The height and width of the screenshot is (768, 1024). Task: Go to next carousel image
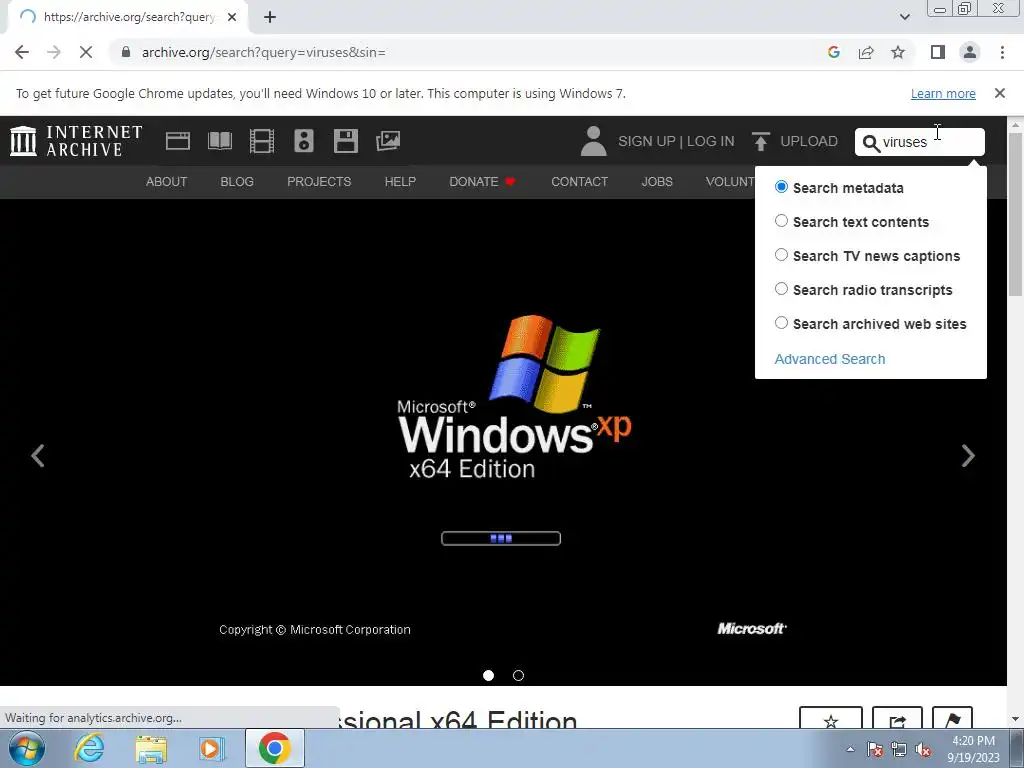(968, 455)
